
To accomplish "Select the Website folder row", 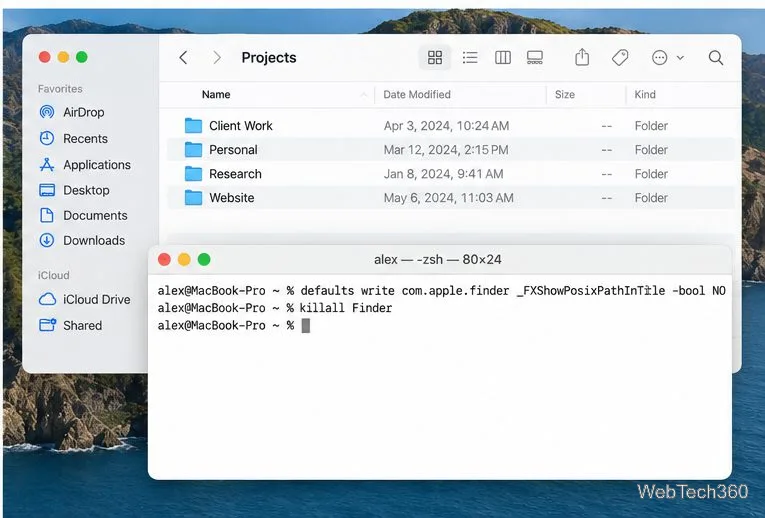I will pos(451,198).
